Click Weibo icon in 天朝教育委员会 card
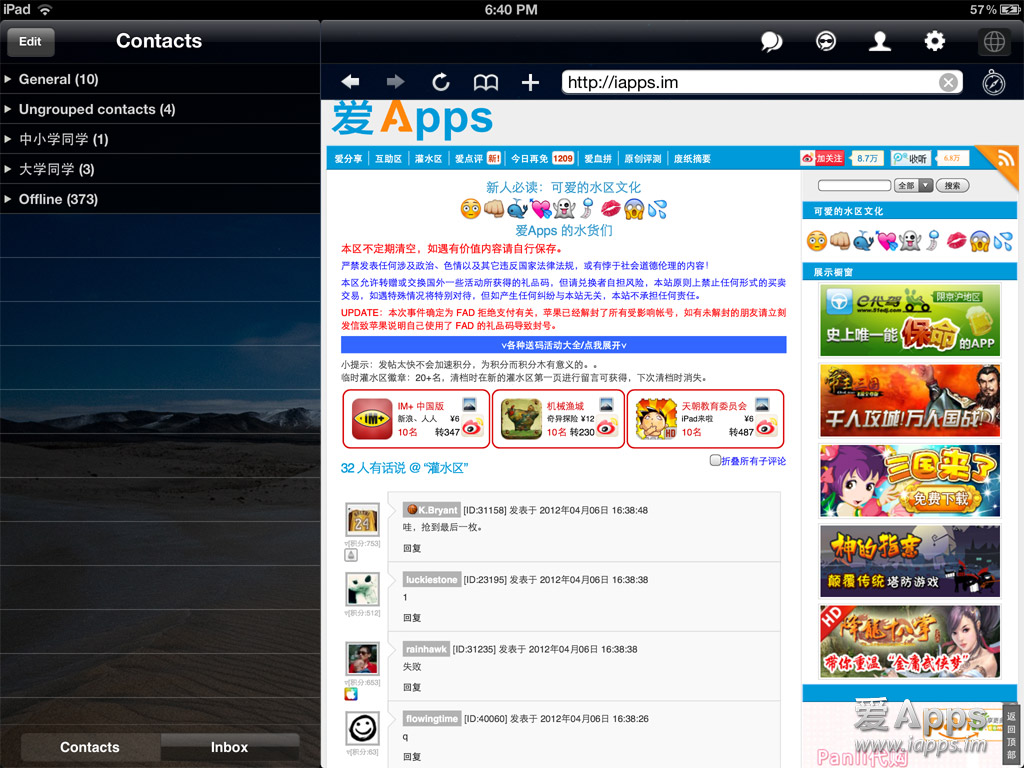Screen dimensions: 1024x768 click(x=767, y=426)
